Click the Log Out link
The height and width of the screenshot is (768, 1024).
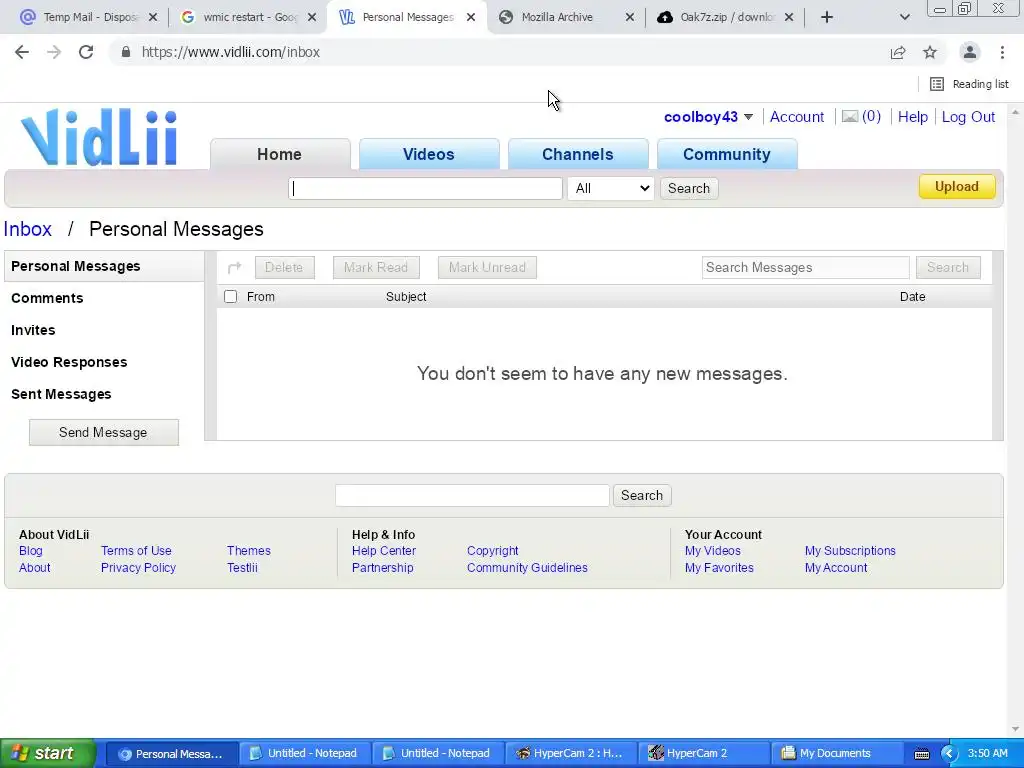click(x=968, y=117)
